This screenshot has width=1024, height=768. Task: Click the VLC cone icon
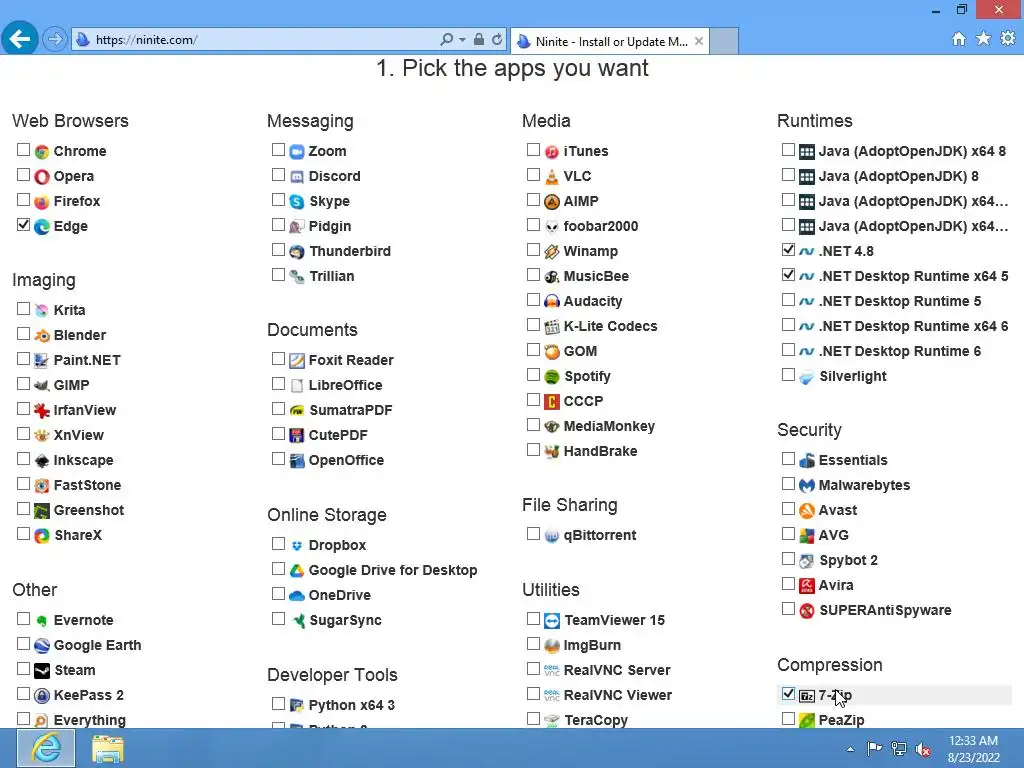(x=552, y=176)
